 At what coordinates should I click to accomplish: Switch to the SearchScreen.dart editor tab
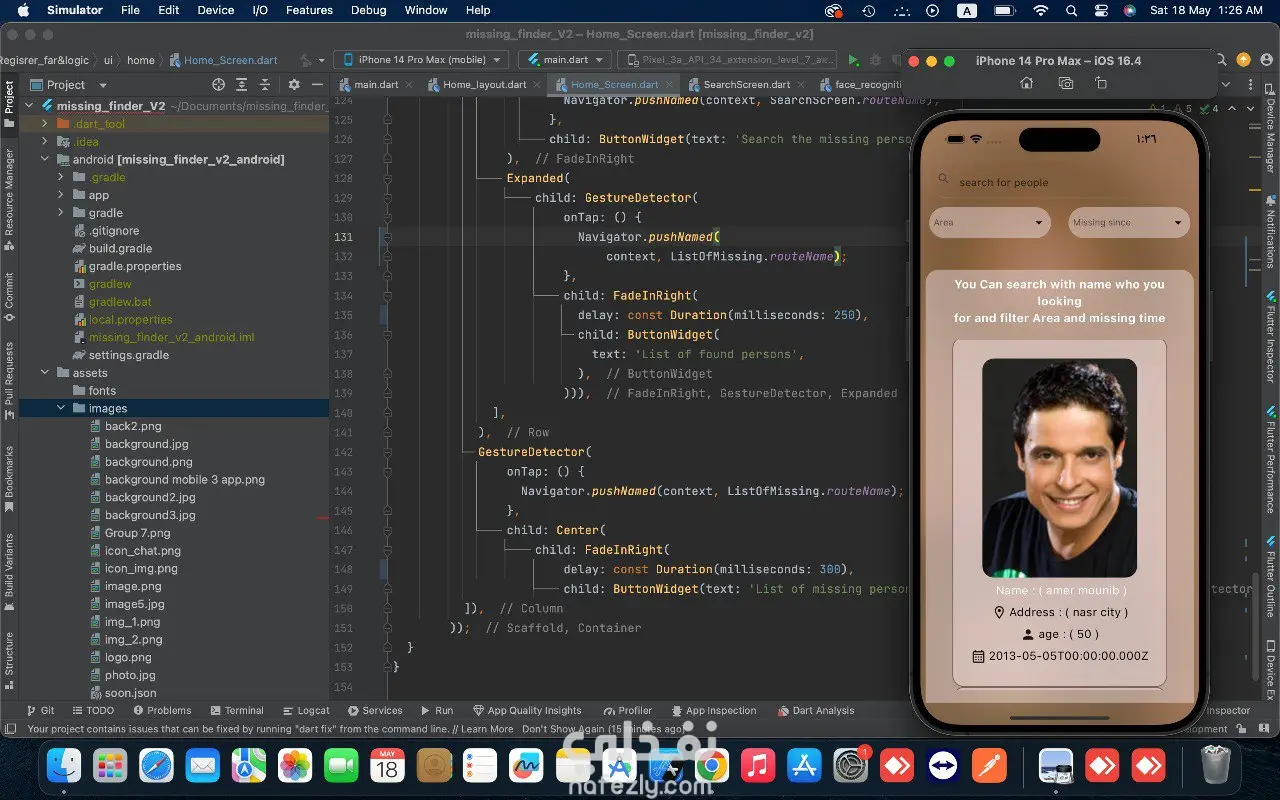tap(746, 85)
